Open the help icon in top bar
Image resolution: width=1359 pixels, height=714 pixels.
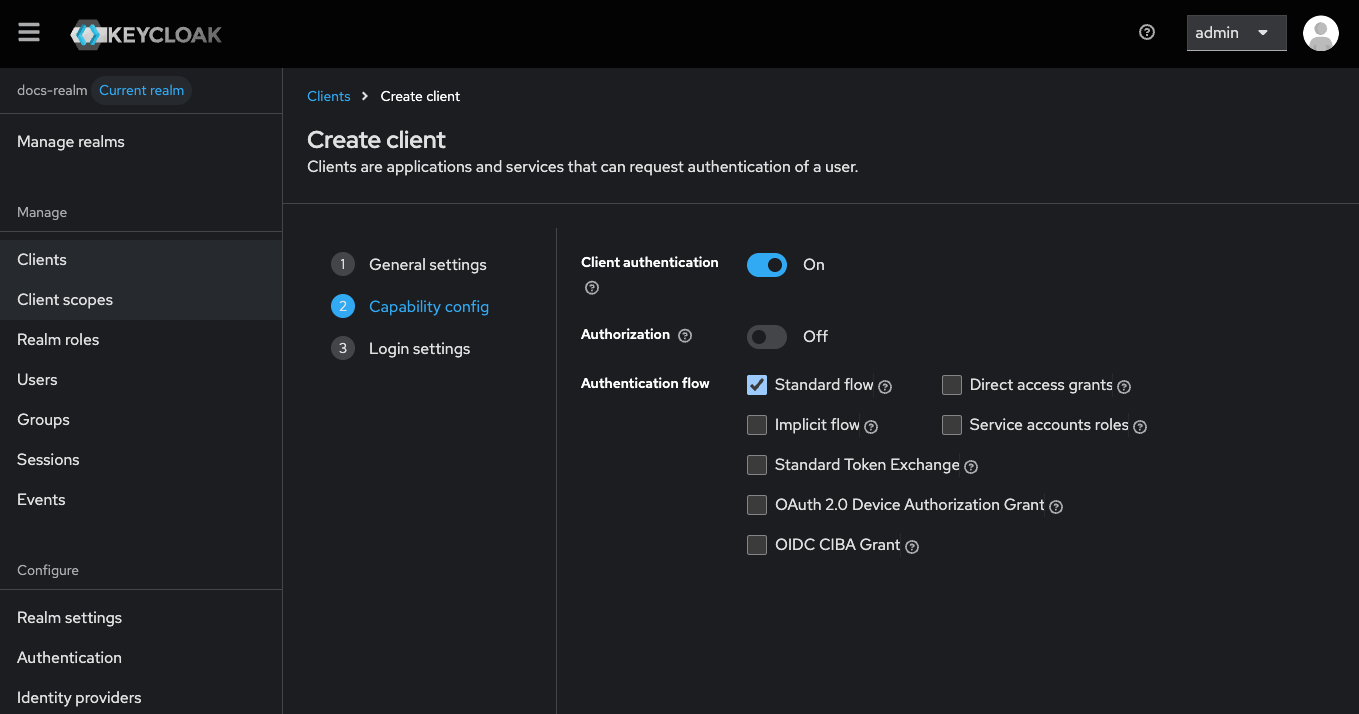(x=1147, y=32)
